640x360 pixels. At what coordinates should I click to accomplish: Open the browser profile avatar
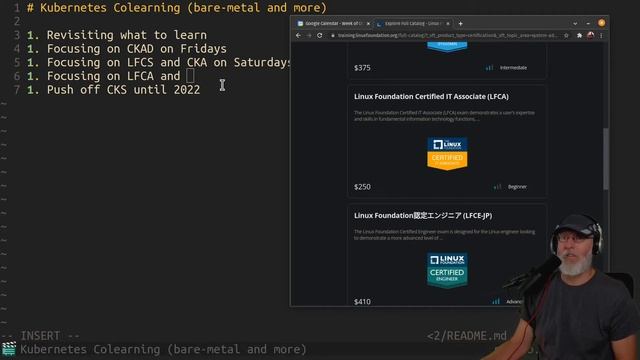(x=590, y=36)
